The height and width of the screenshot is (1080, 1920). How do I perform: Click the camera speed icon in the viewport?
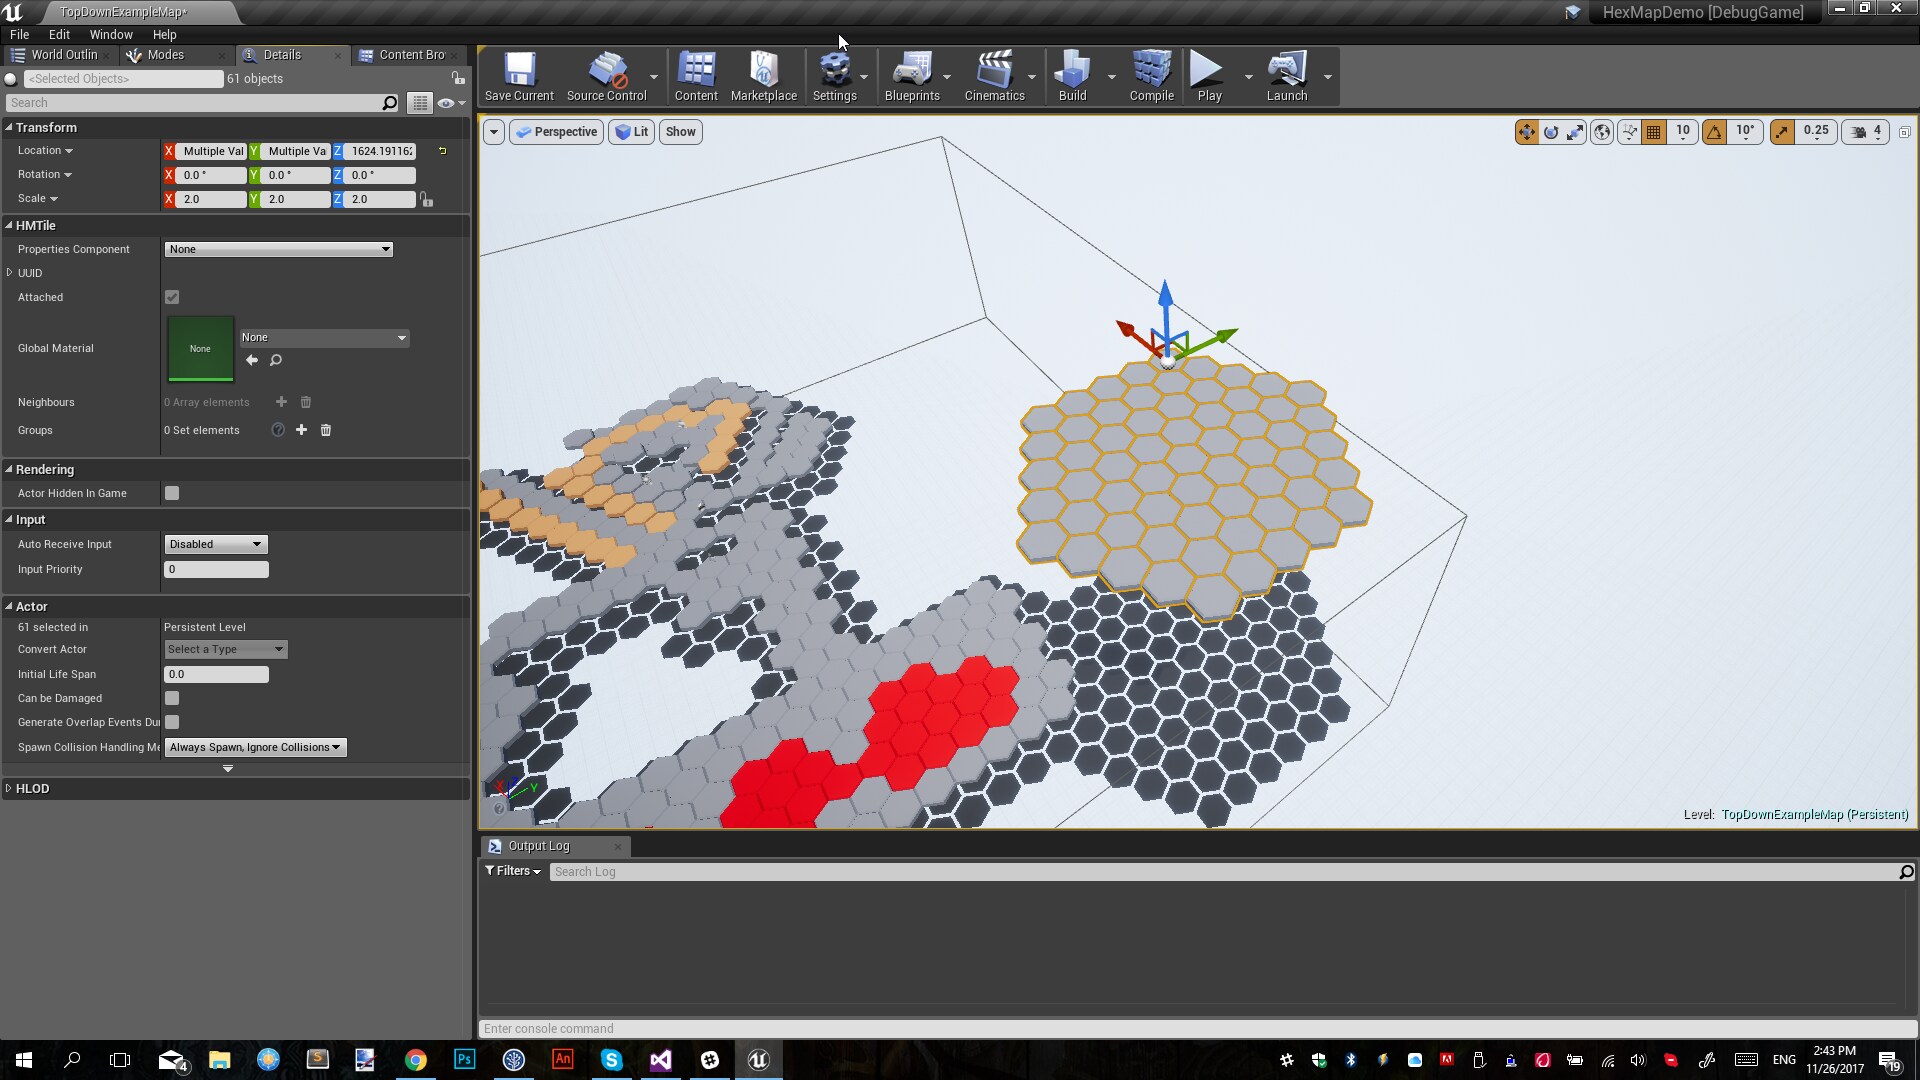coord(1857,131)
